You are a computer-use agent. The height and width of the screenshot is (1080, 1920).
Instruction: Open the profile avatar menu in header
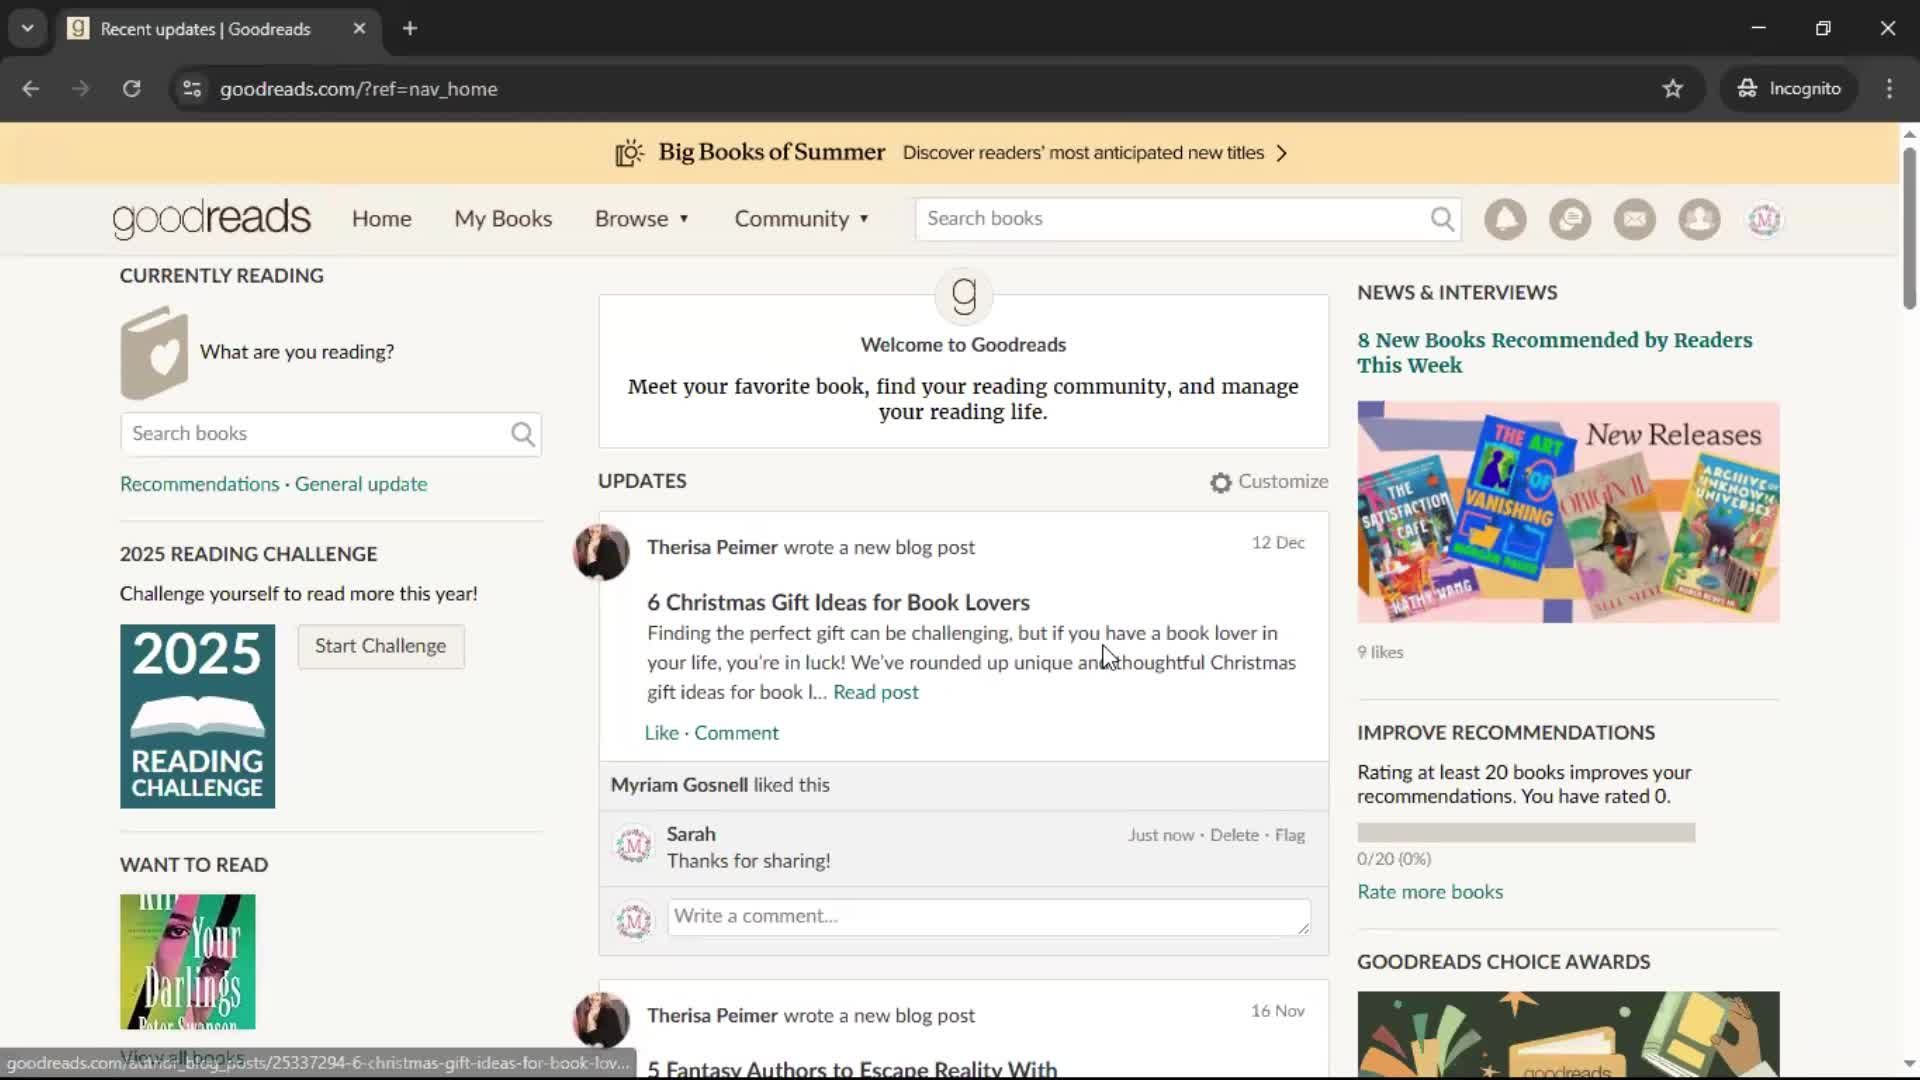click(x=1765, y=219)
